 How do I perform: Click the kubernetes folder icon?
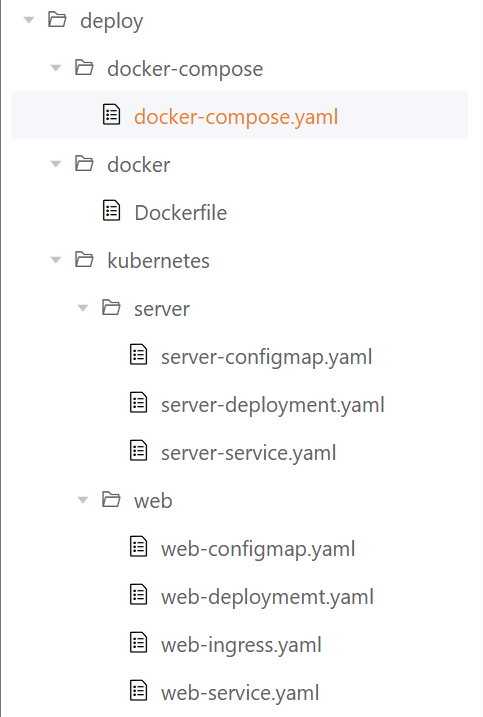[x=84, y=260]
